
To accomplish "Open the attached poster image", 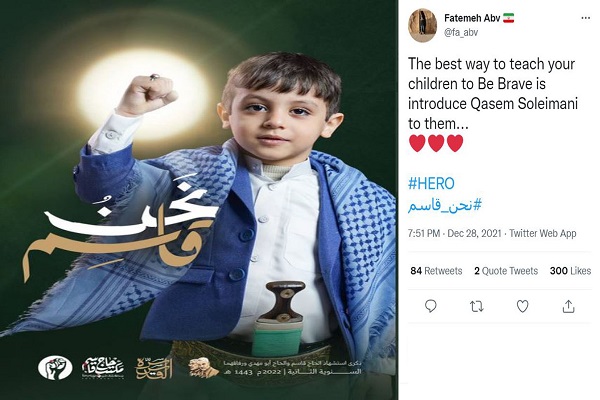I will [x=199, y=200].
